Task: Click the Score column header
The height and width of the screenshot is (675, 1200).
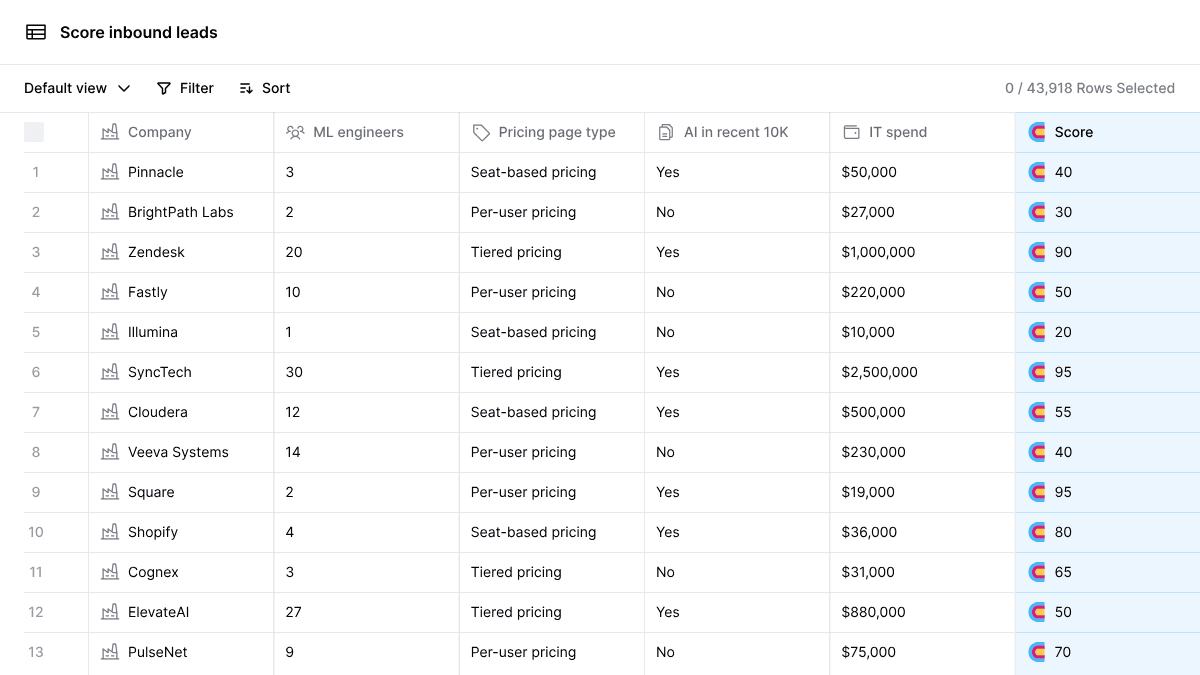Action: click(x=1108, y=132)
